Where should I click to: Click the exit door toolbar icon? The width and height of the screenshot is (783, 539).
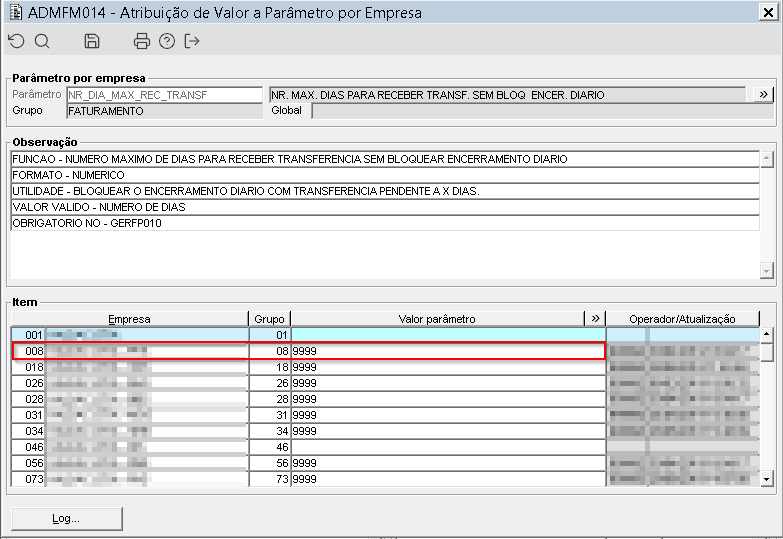(192, 41)
